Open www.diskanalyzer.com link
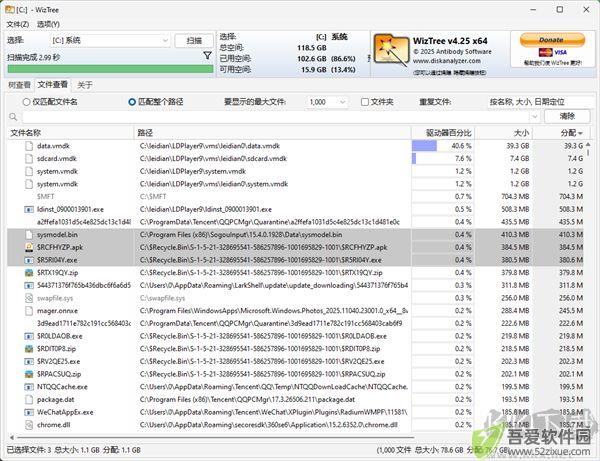The height and width of the screenshot is (461, 600). click(x=447, y=61)
